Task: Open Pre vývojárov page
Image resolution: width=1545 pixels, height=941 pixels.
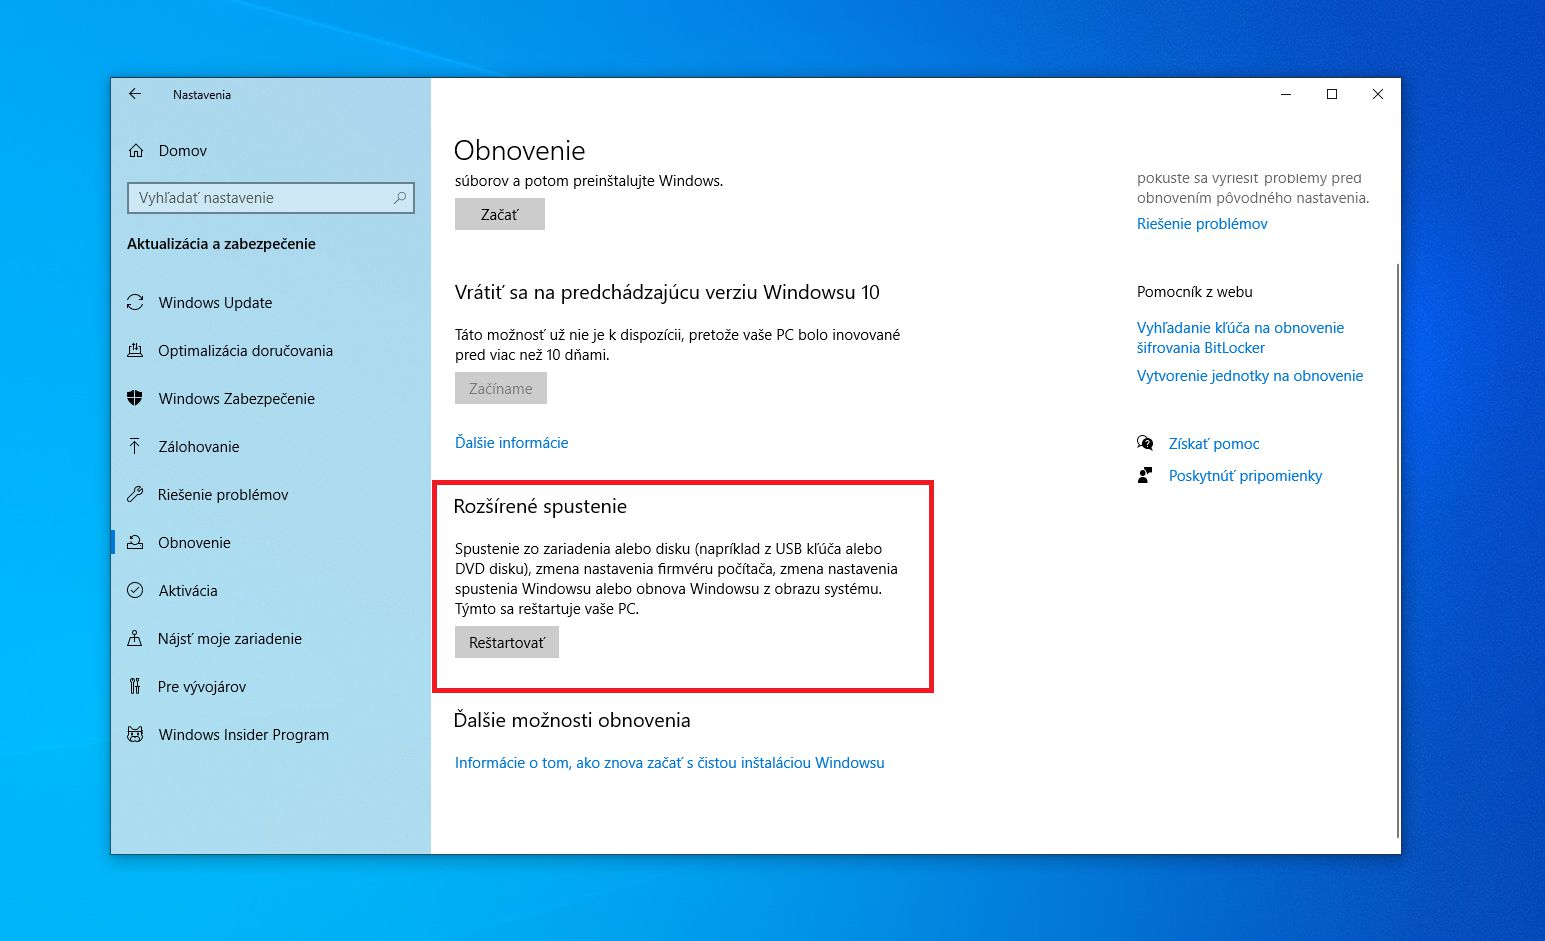Action: click(x=270, y=687)
